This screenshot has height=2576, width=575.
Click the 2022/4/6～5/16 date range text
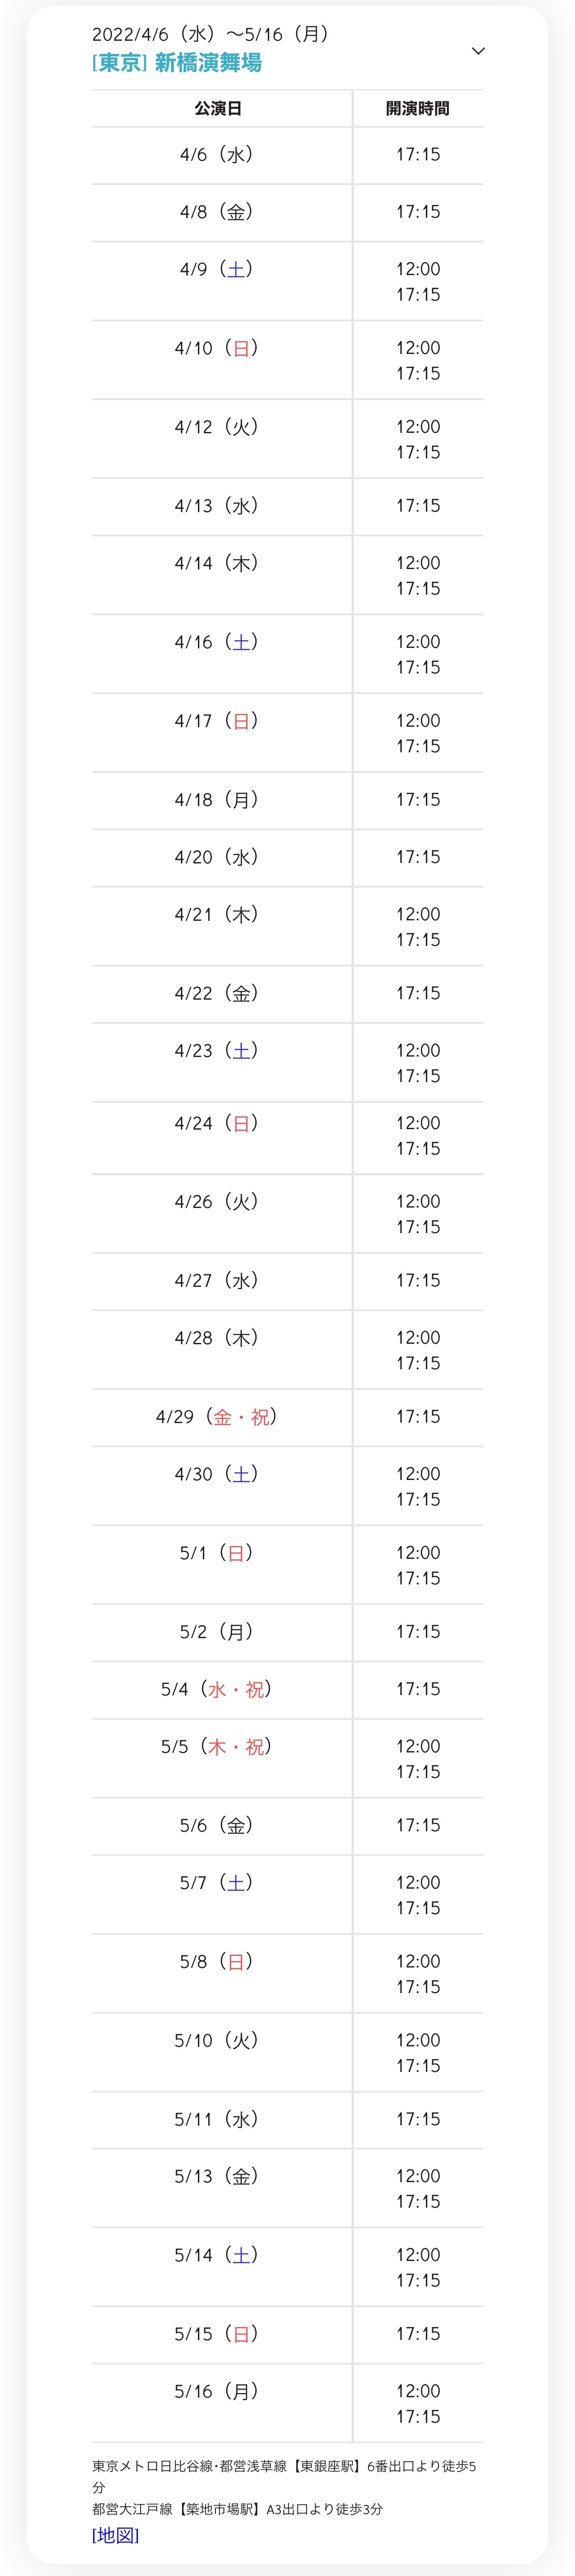[211, 34]
